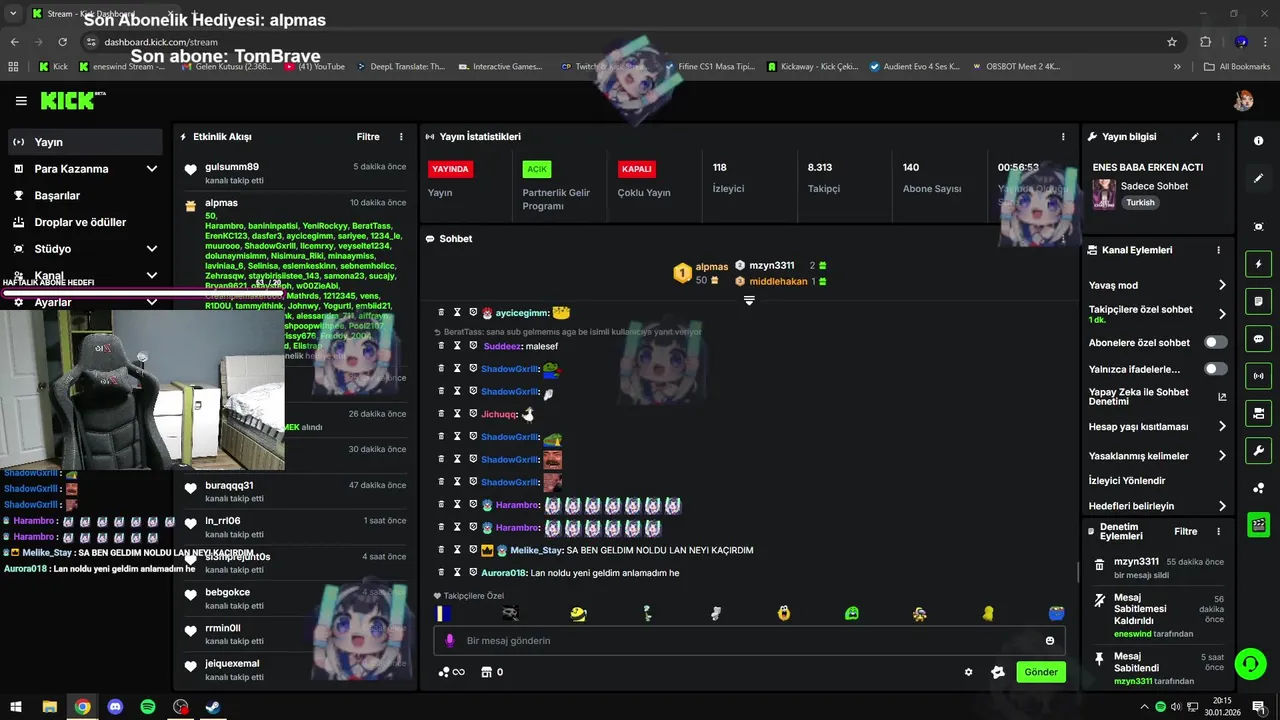Screen dimensions: 1280x720
Task: Click gulsumm89 in activity feed
Action: [232, 167]
